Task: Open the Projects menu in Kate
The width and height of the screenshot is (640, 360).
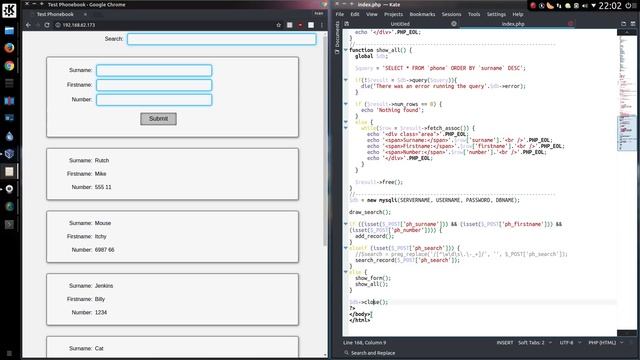Action: click(393, 14)
